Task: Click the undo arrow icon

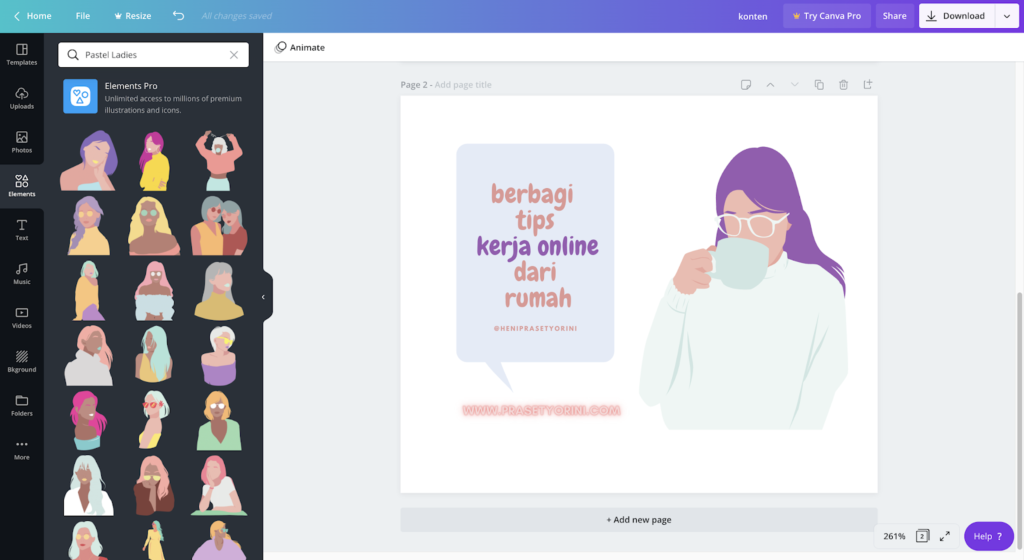Action: pos(178,16)
